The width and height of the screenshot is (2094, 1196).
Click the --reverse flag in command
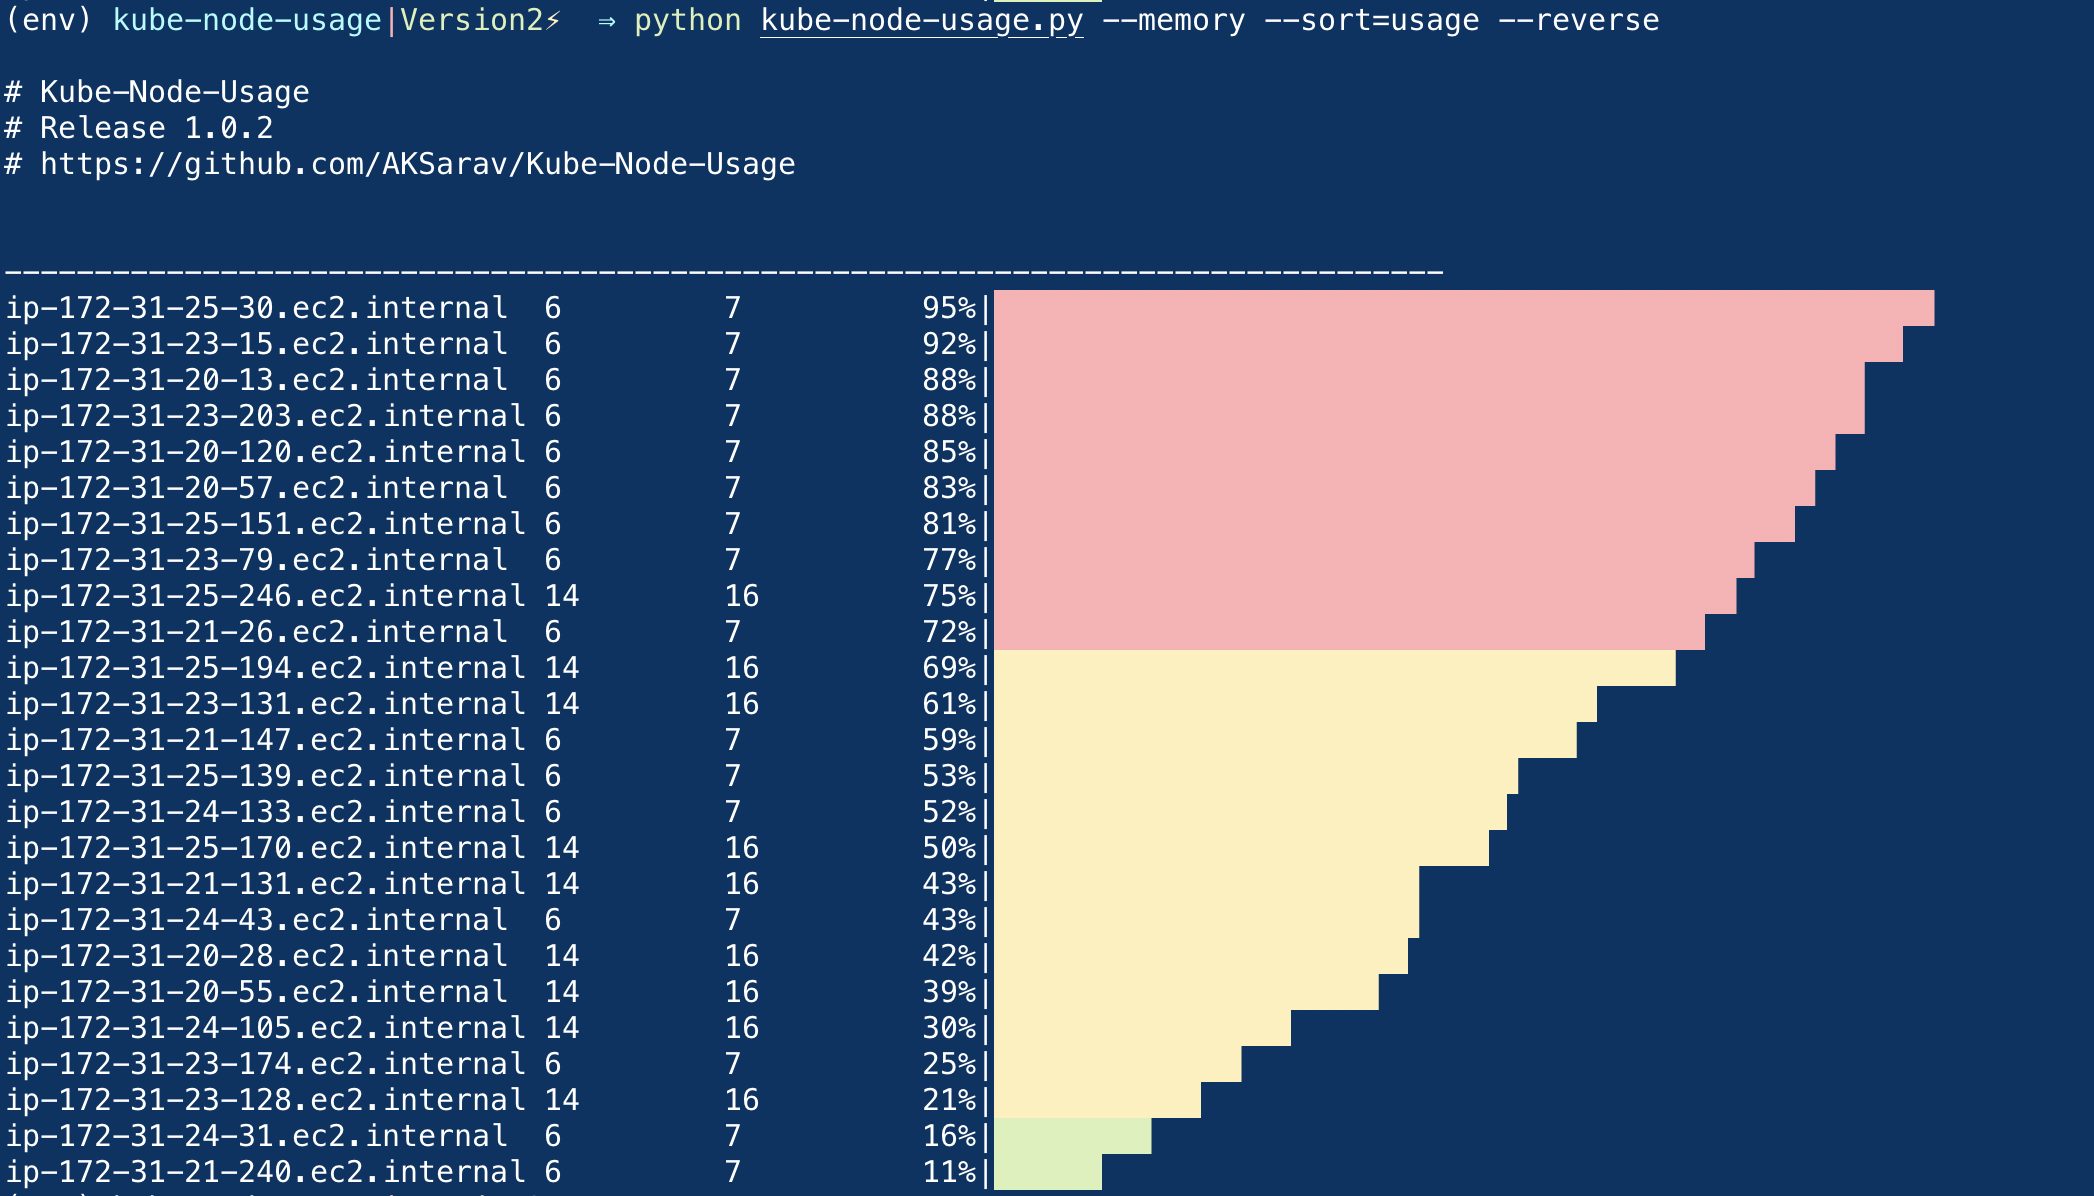1578,20
